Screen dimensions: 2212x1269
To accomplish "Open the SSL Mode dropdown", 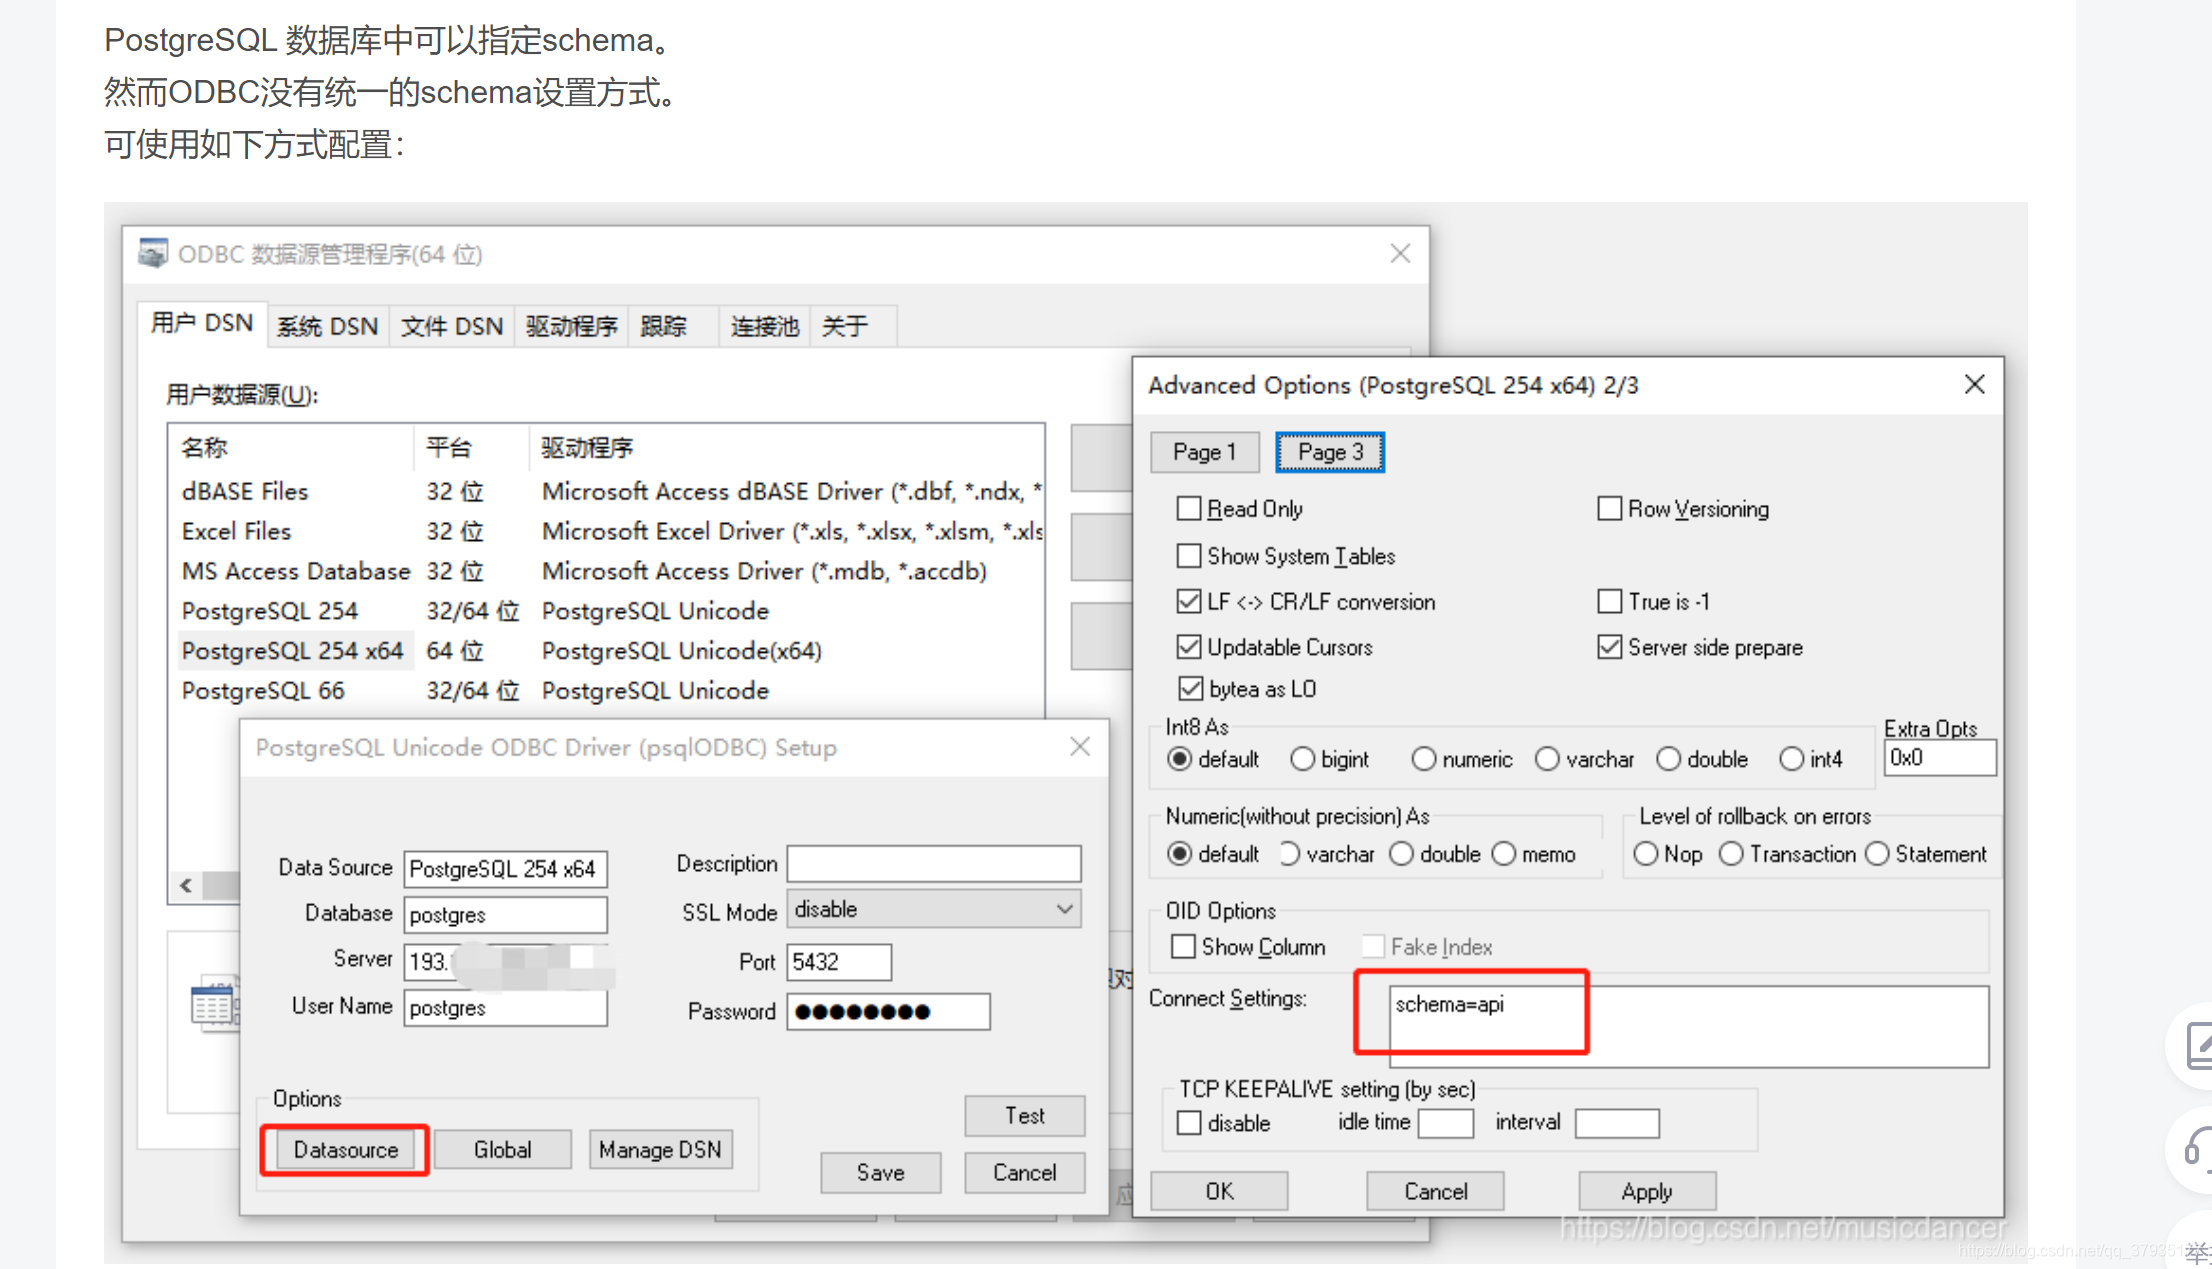I will click(934, 909).
